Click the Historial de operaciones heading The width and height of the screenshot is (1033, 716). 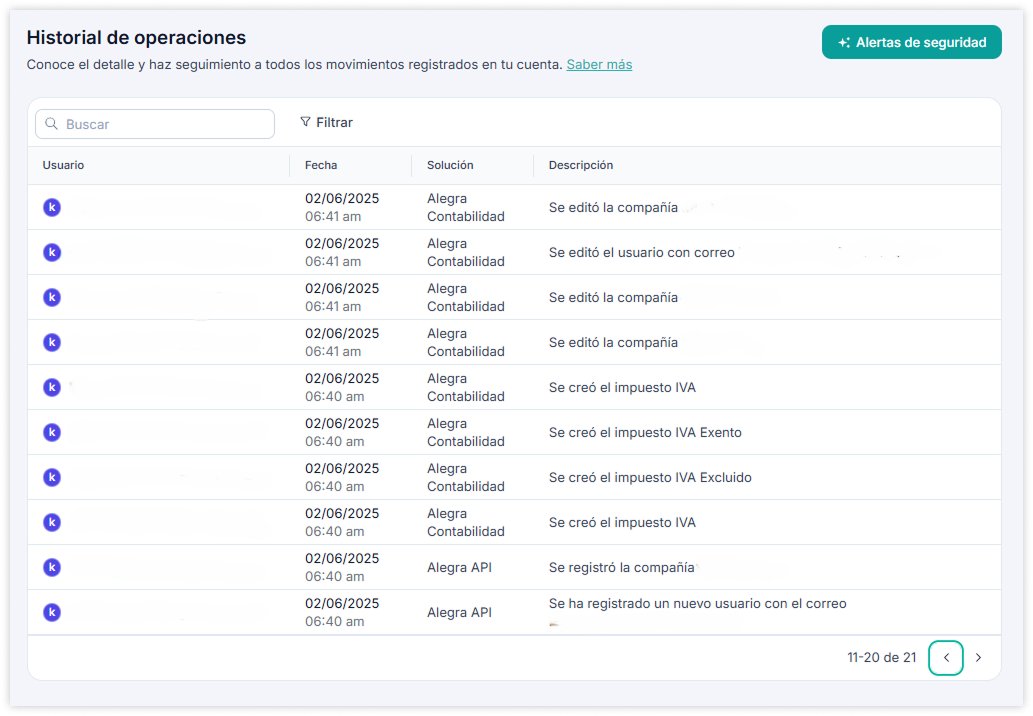[x=136, y=38]
